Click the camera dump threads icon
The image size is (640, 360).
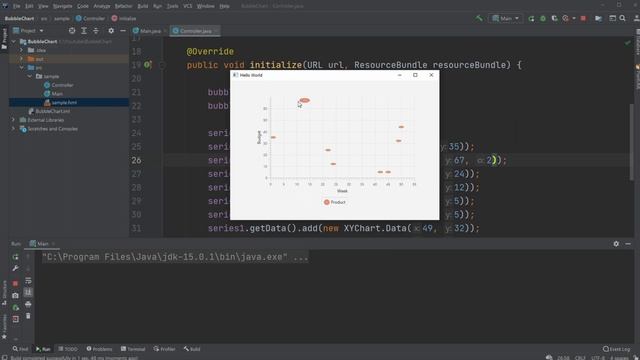pos(15,295)
